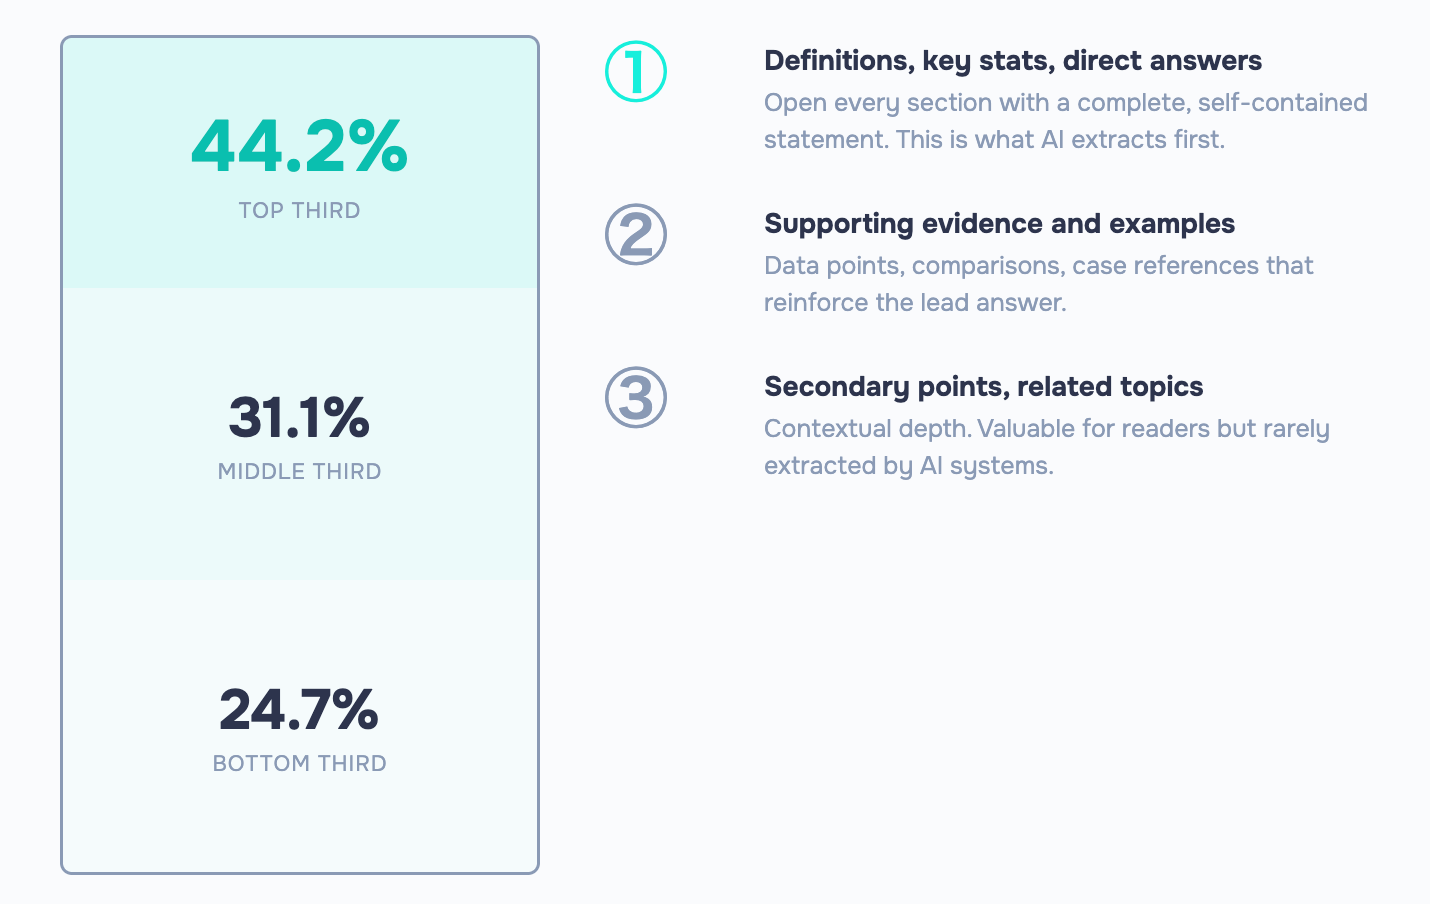
Task: Click 'extracted by AI systems' text line
Action: coord(909,466)
